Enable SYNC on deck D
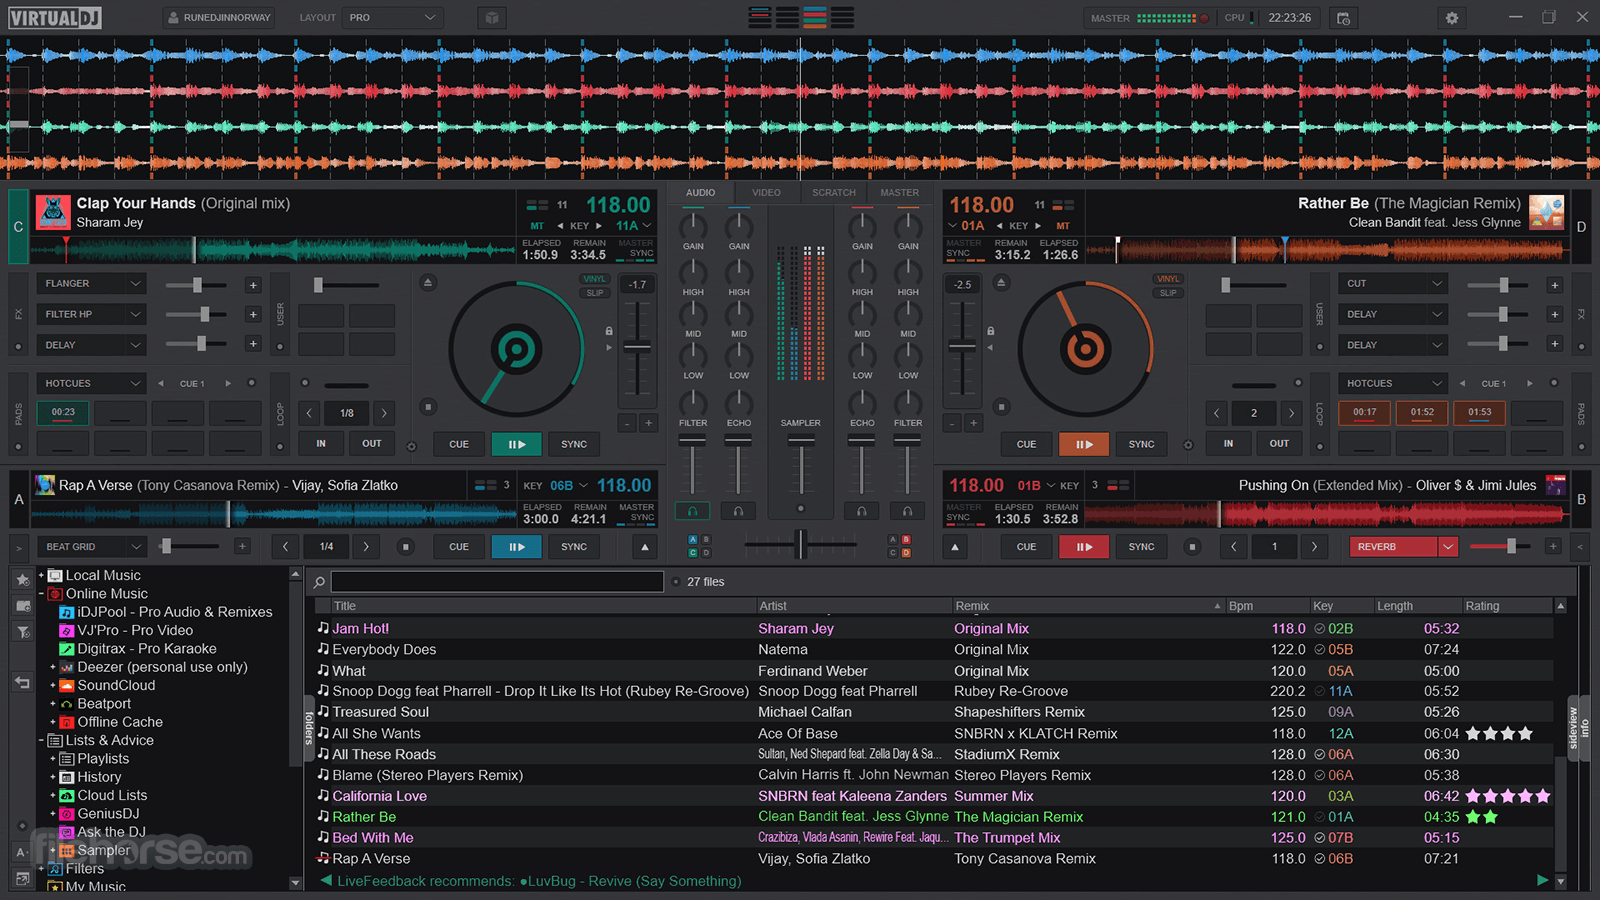The width and height of the screenshot is (1600, 900). [1141, 444]
